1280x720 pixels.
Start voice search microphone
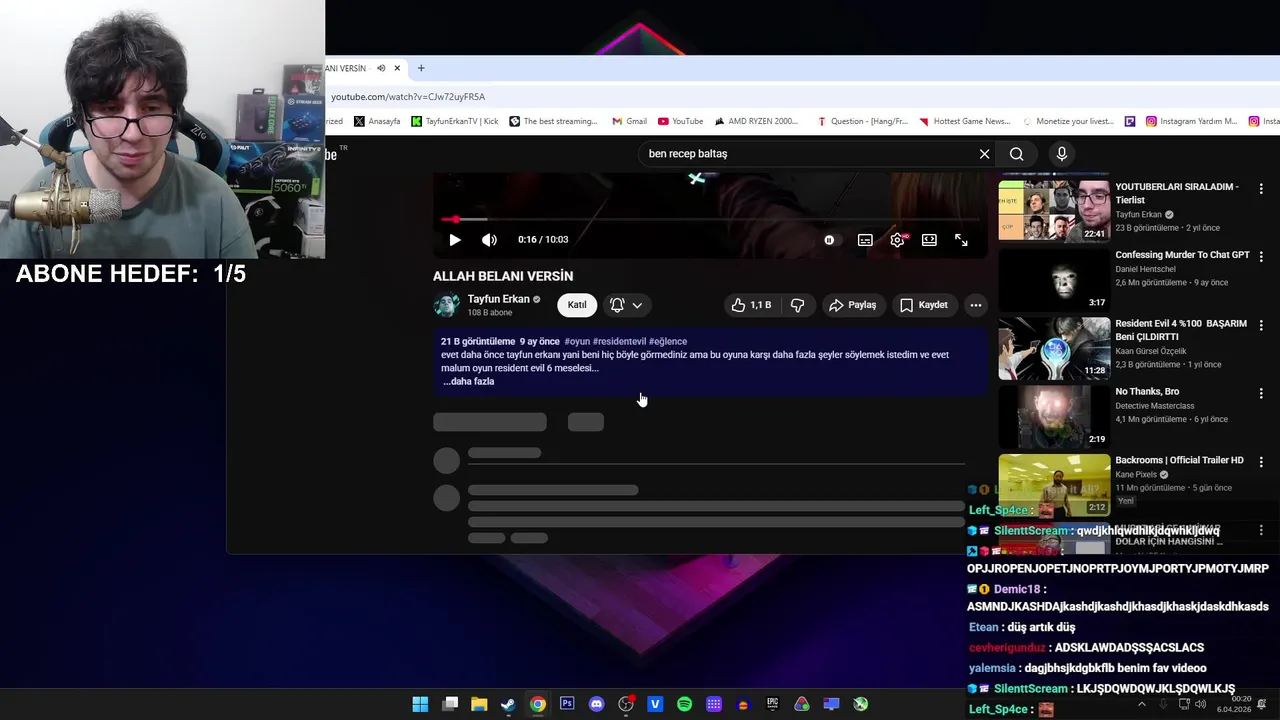[x=1062, y=154]
